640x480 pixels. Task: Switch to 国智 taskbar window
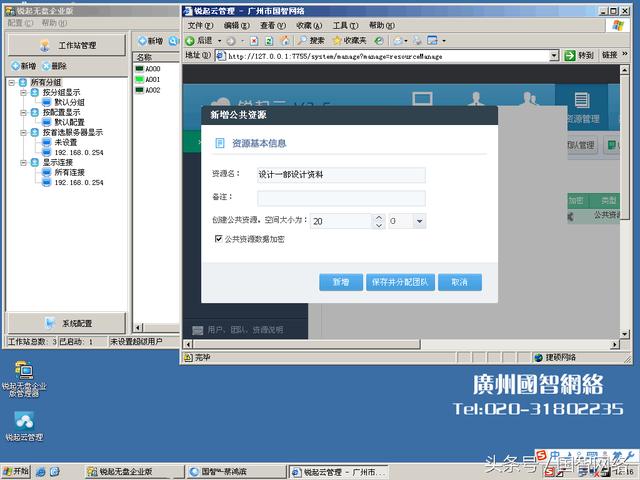[x=236, y=472]
